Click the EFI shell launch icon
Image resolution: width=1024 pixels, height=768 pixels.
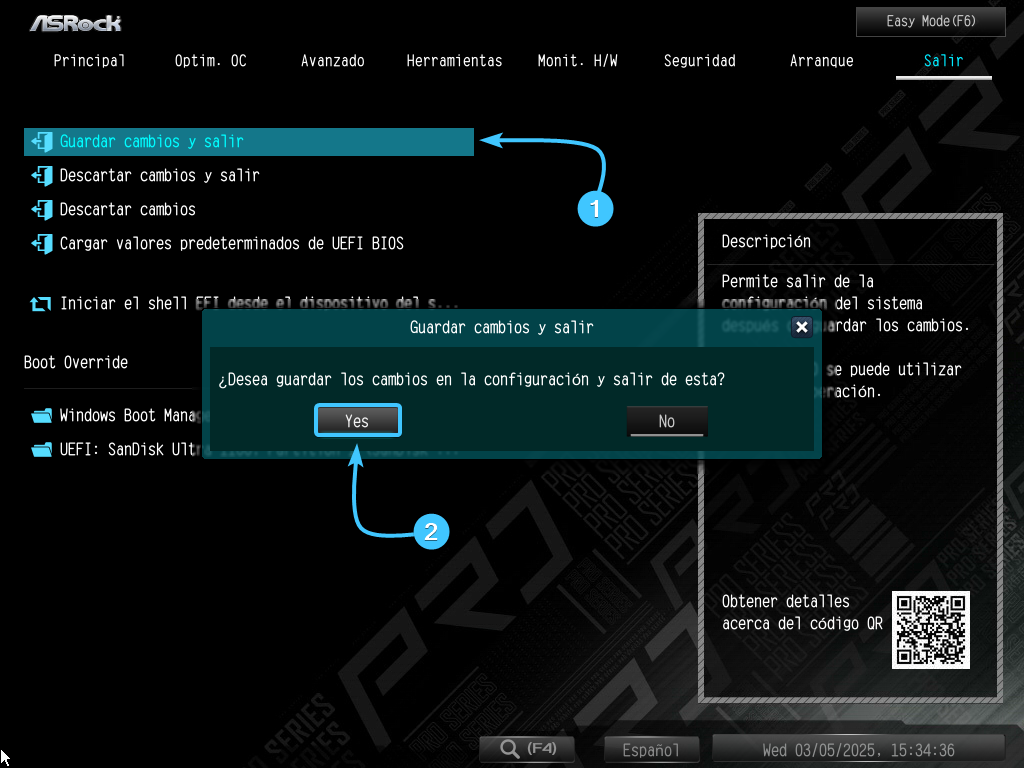click(41, 303)
